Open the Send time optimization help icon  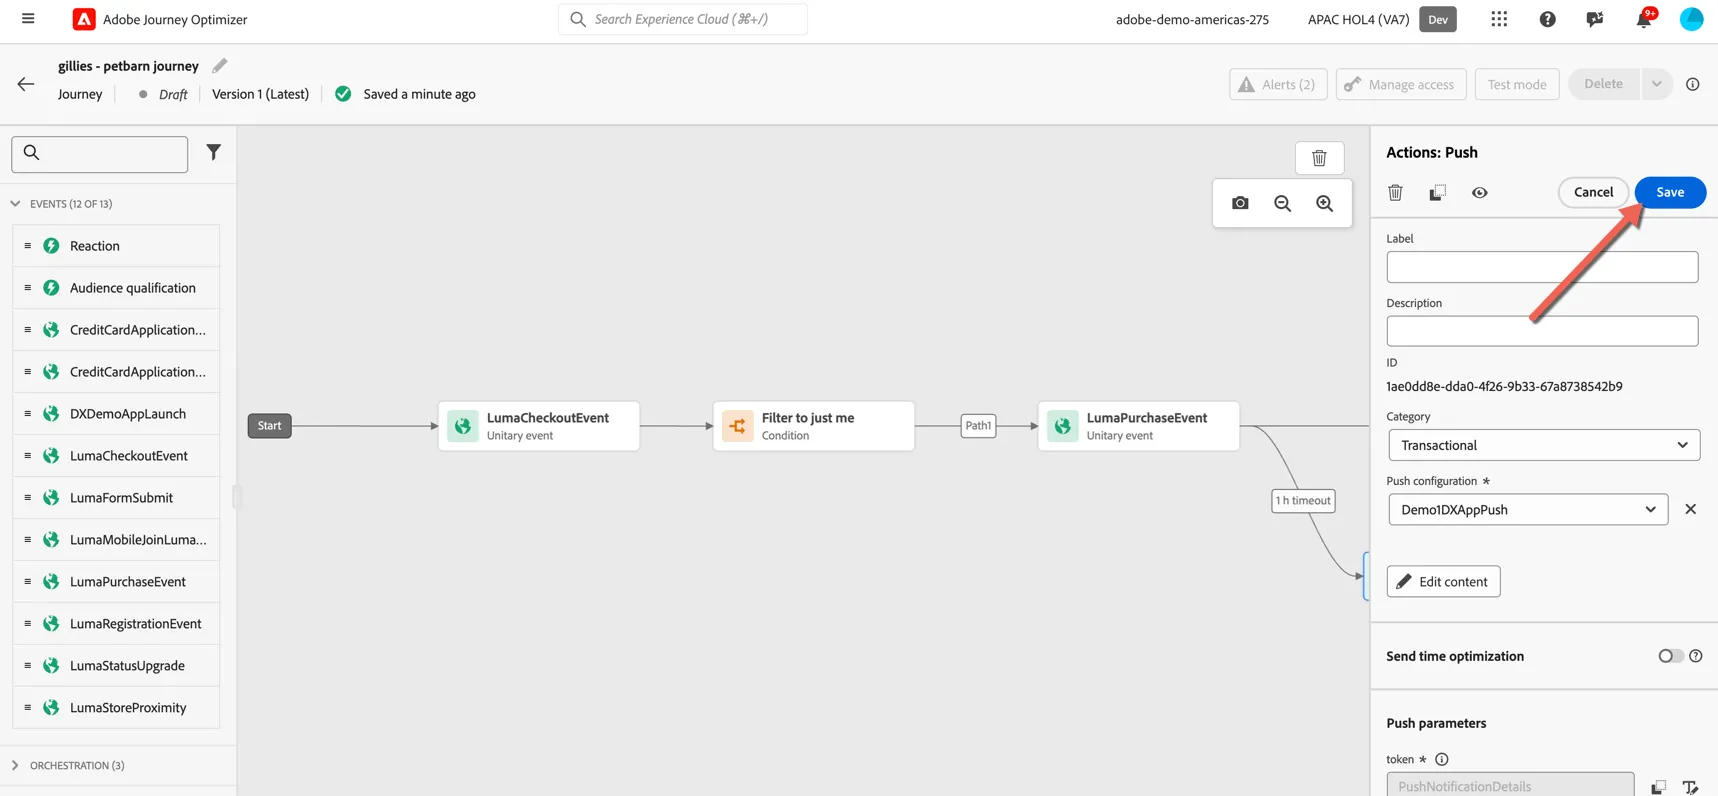pyautogui.click(x=1695, y=656)
